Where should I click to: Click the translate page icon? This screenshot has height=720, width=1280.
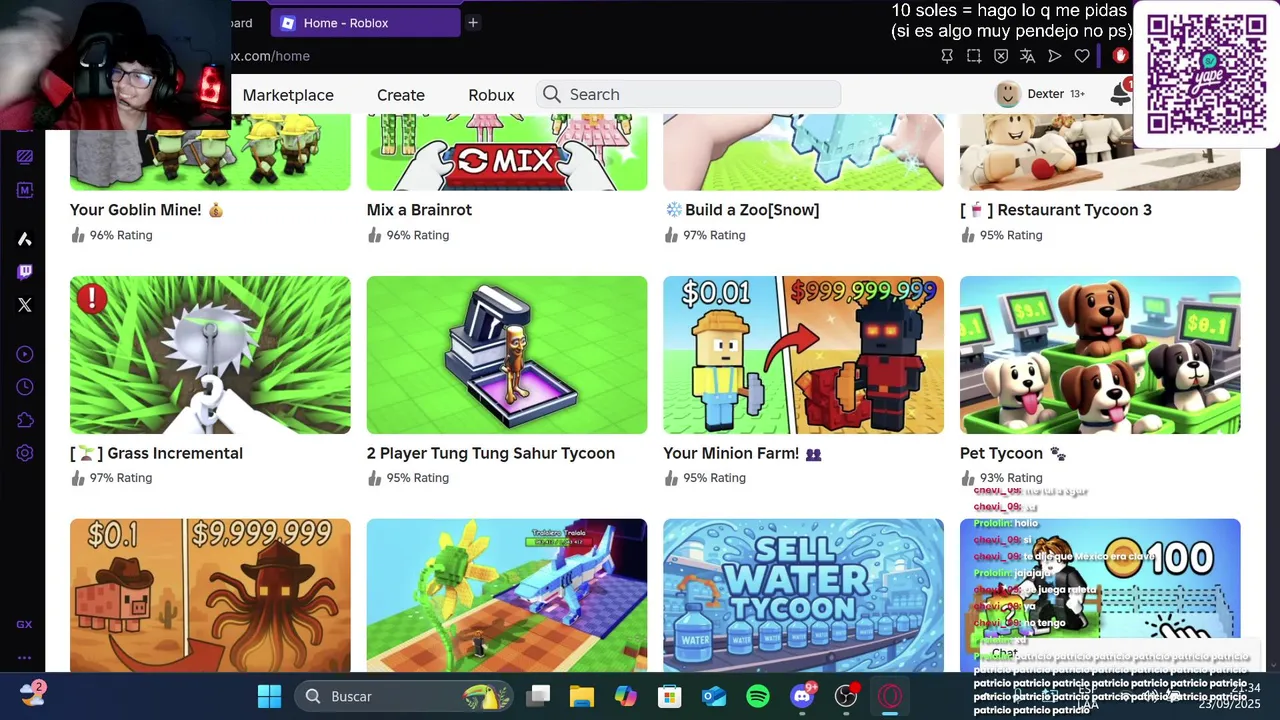click(x=1027, y=56)
